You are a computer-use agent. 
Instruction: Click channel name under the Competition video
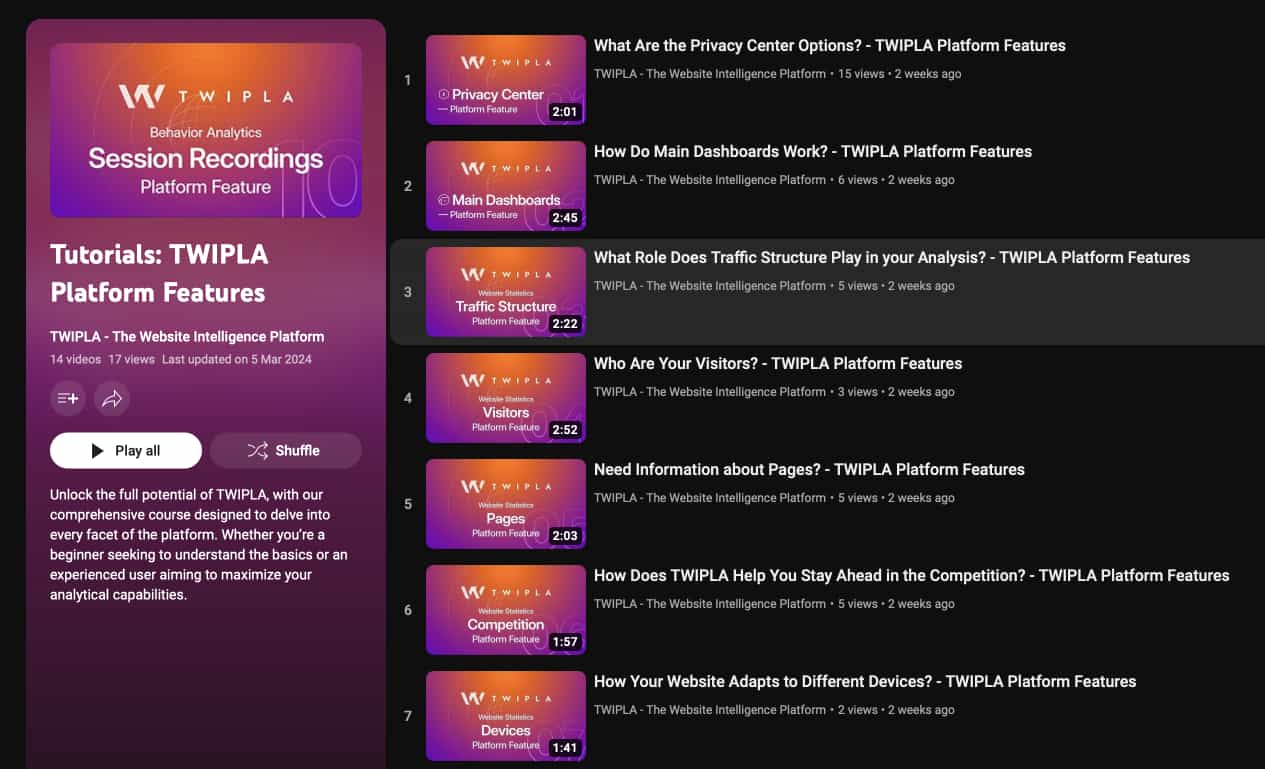709,604
